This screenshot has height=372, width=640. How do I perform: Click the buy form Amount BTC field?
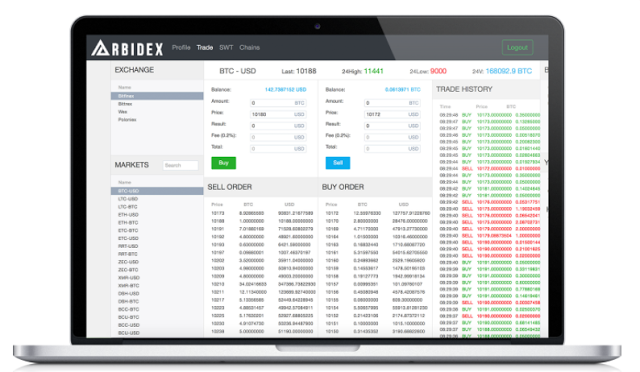(x=278, y=103)
